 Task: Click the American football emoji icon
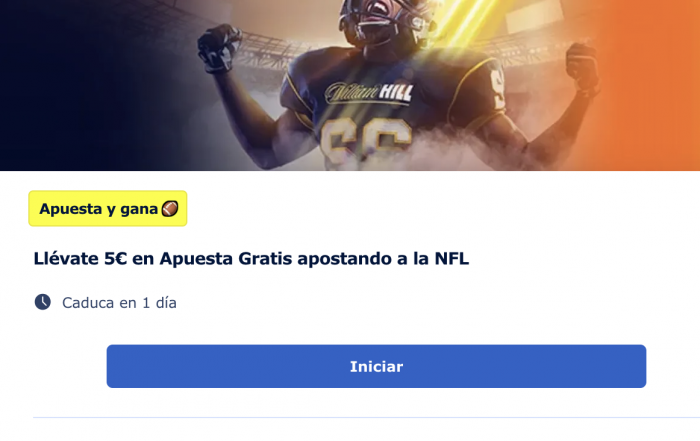(x=170, y=208)
